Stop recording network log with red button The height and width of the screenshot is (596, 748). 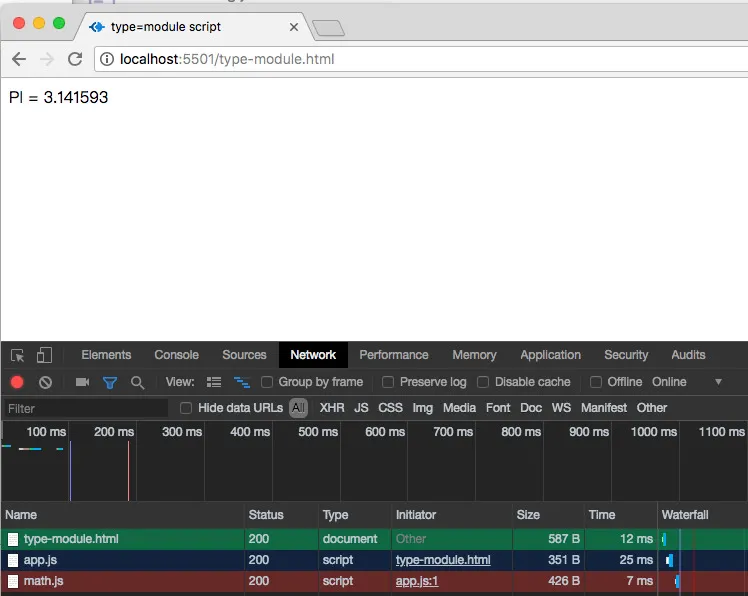pyautogui.click(x=17, y=382)
